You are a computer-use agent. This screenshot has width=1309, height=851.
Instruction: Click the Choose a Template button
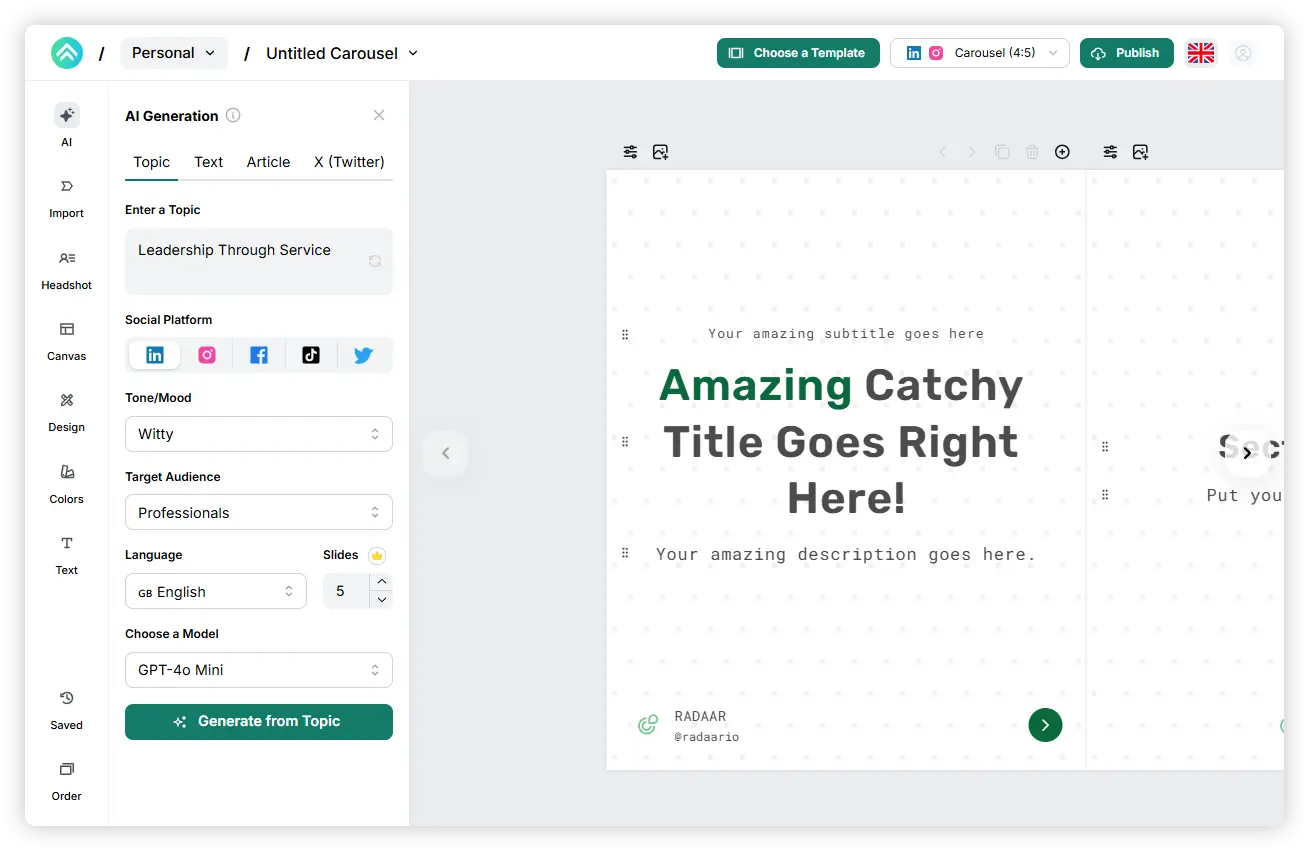click(797, 53)
